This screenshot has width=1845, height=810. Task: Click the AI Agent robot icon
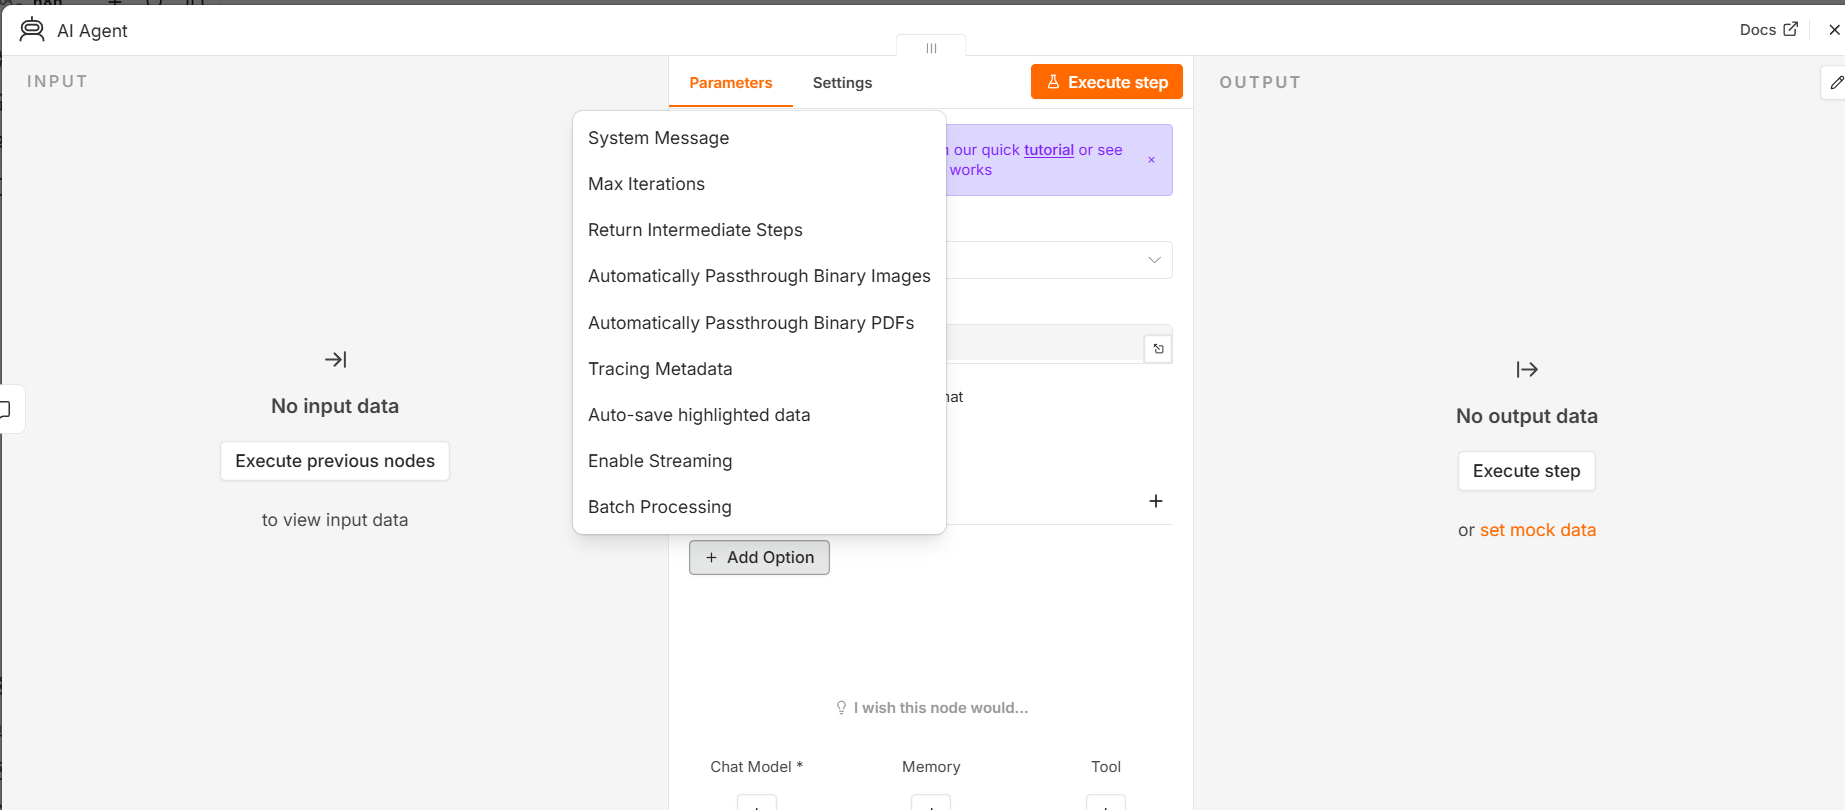[x=32, y=30]
